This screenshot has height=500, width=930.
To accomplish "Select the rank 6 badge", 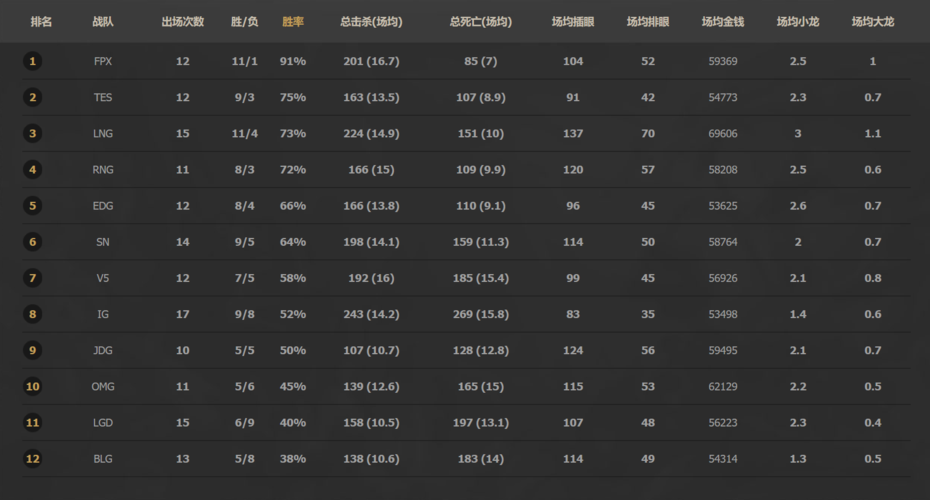I will tap(33, 242).
